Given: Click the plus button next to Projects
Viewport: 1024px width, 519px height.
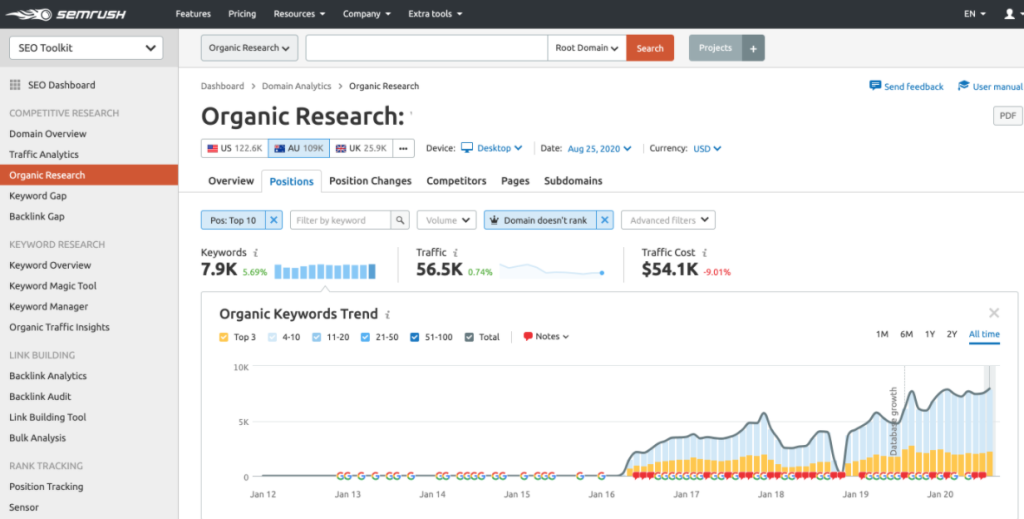Looking at the screenshot, I should click(753, 48).
